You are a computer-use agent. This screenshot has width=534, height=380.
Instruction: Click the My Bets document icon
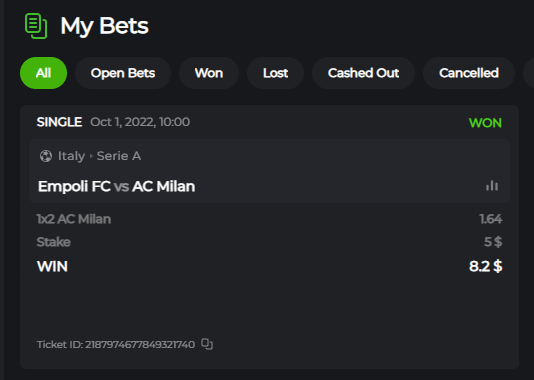tap(36, 26)
